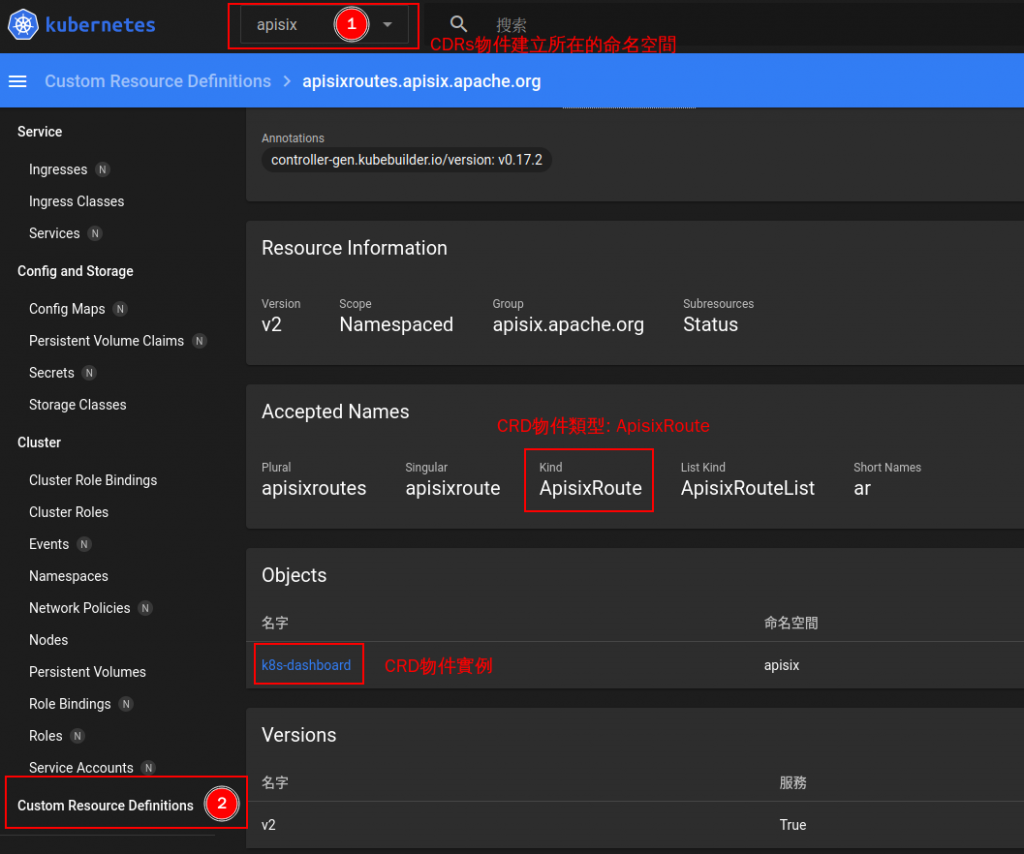Open Service Accounts in the sidebar
The height and width of the screenshot is (854, 1024).
pyautogui.click(x=81, y=768)
